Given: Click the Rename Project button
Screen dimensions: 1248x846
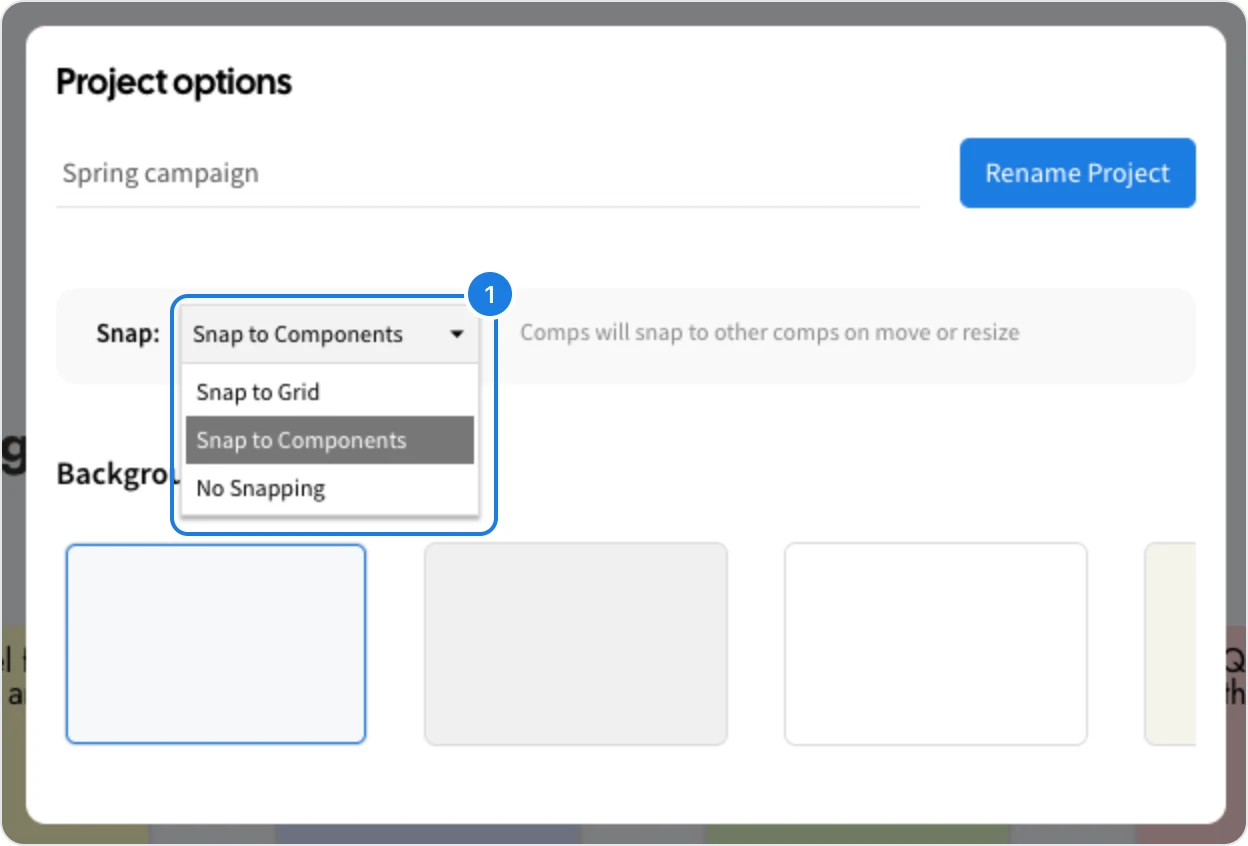Looking at the screenshot, I should [1077, 173].
